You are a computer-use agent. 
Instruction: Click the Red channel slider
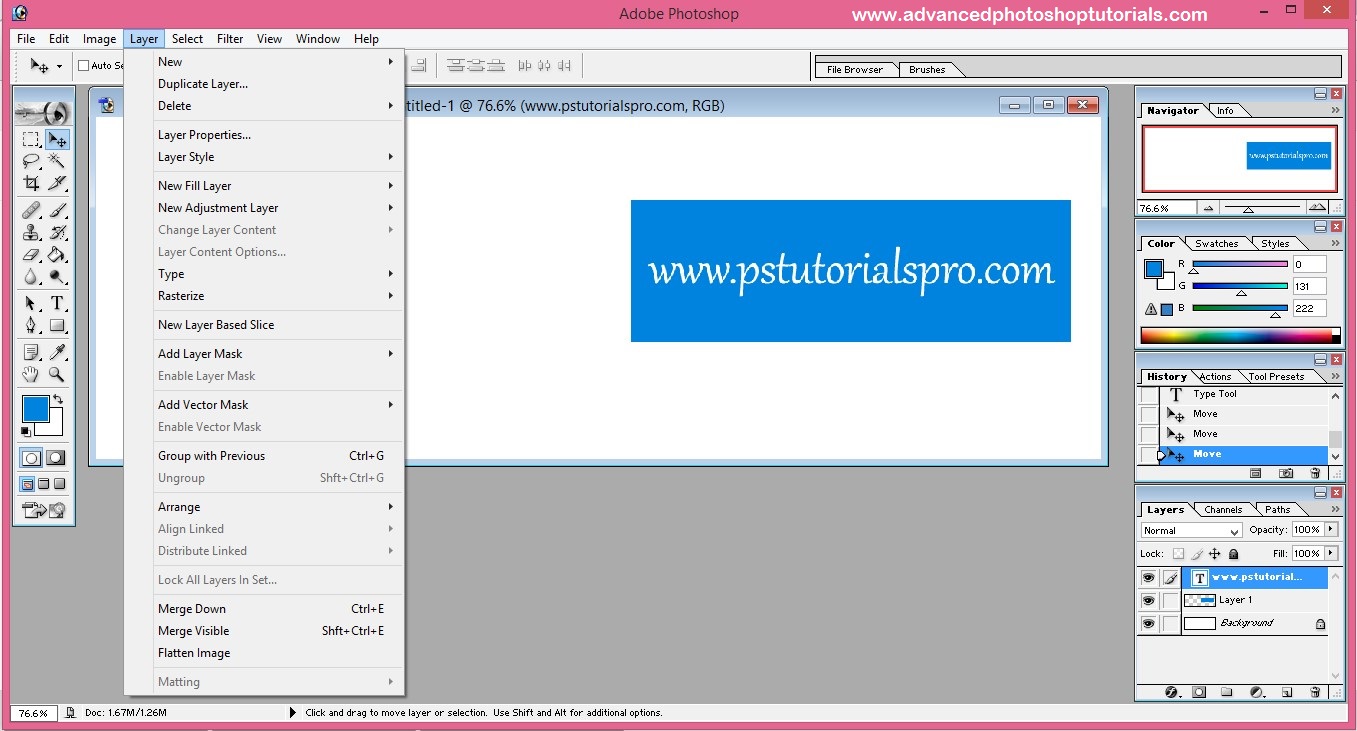pyautogui.click(x=1239, y=265)
